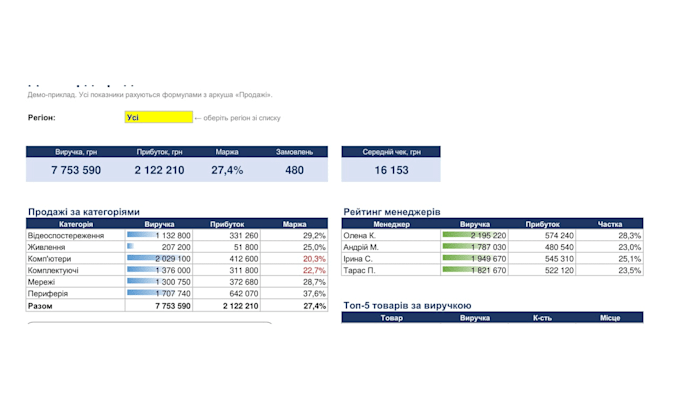Select manager revenue cell 1 949 670
Screen dimensions: 680x409
point(474,259)
